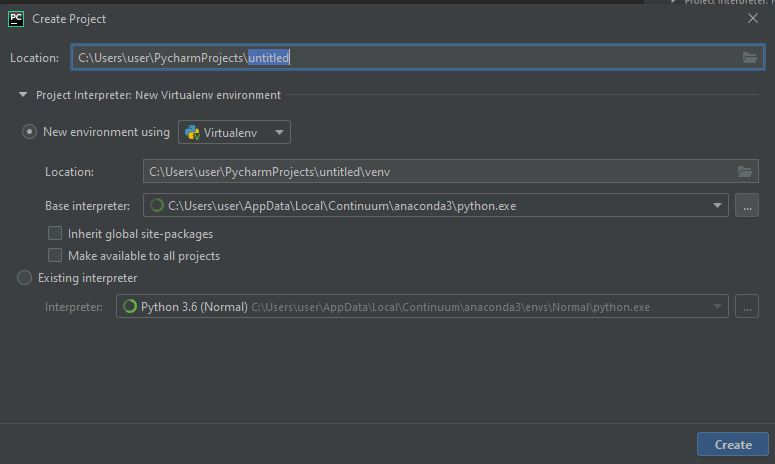Select Existing interpreter radio button

pyautogui.click(x=25, y=278)
